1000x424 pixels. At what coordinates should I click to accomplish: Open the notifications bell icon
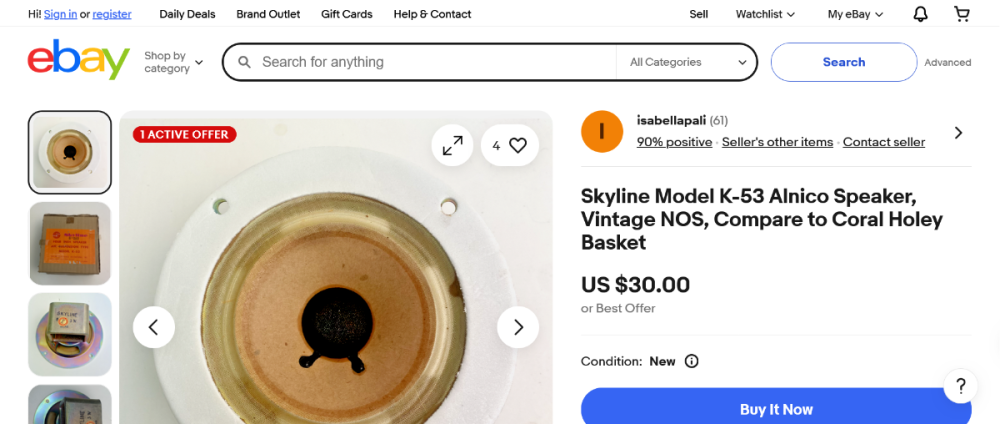pyautogui.click(x=921, y=14)
